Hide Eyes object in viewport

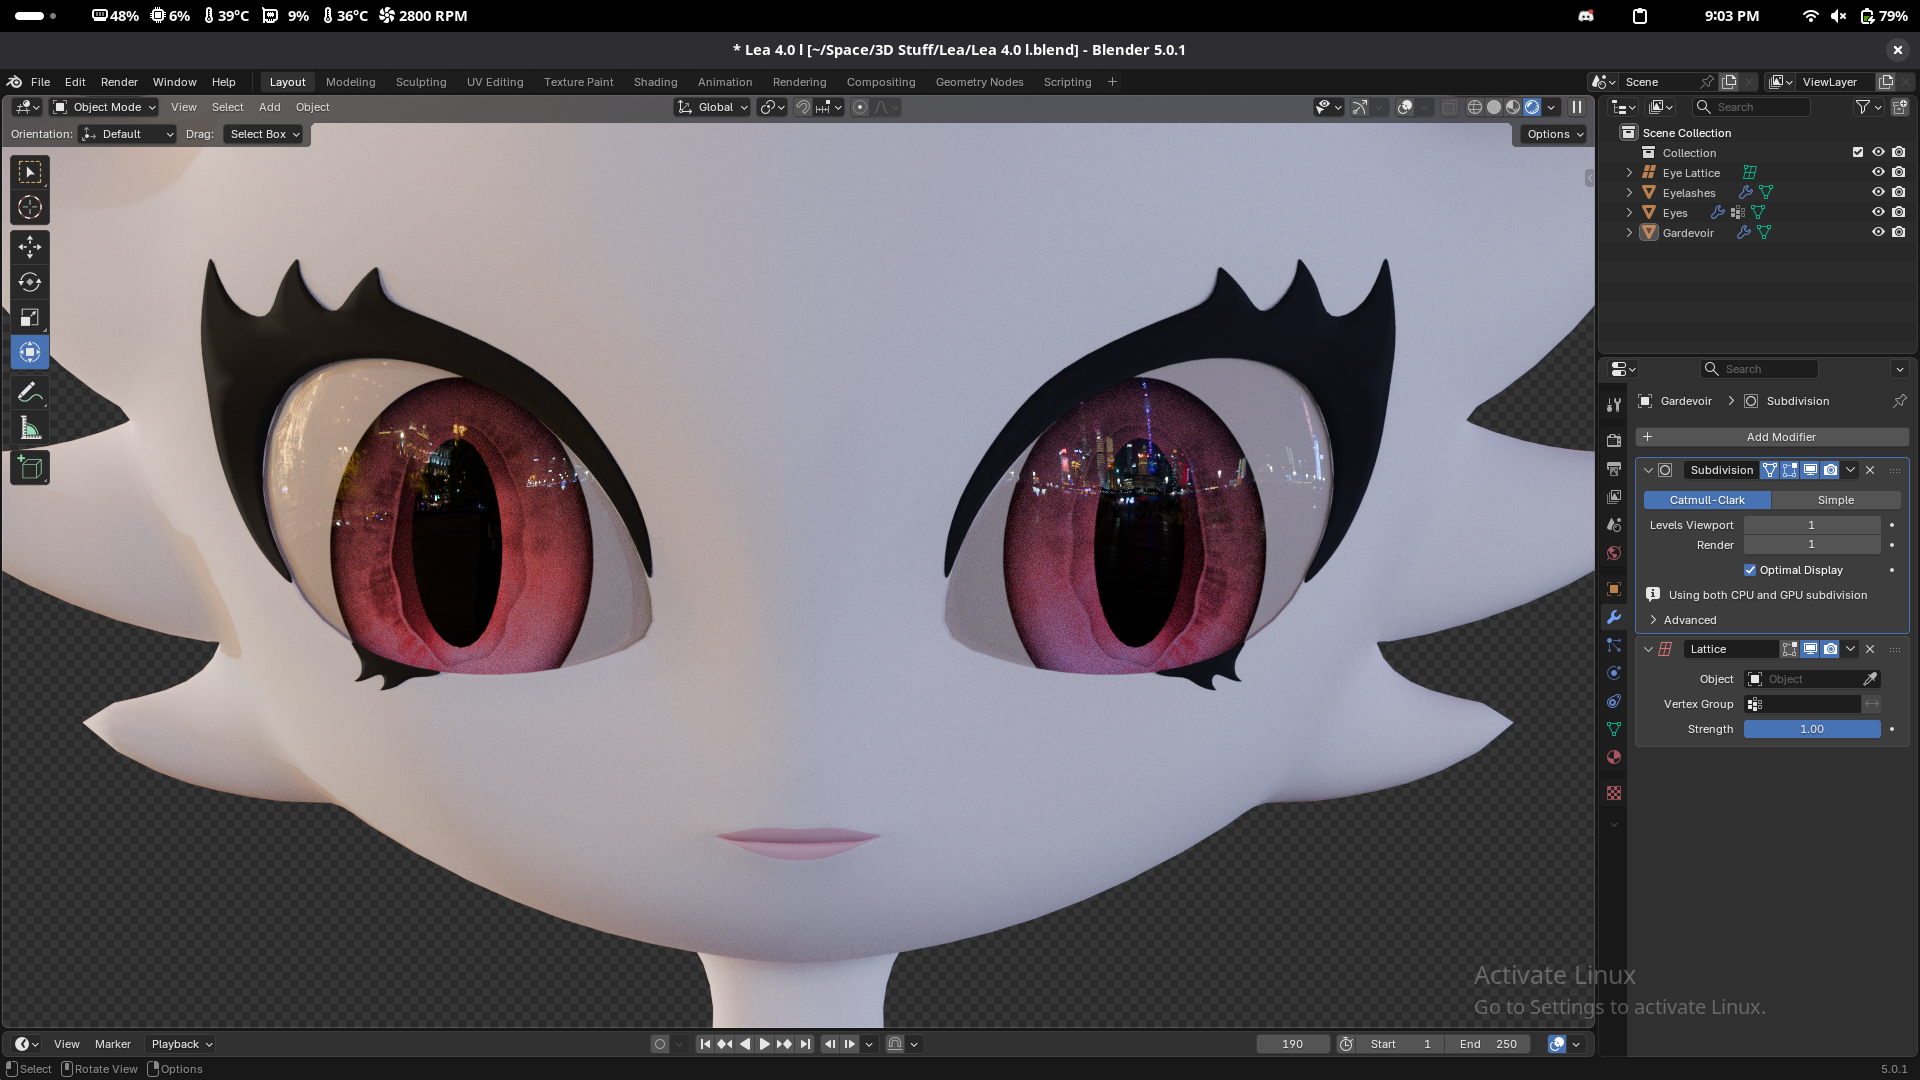click(1878, 212)
